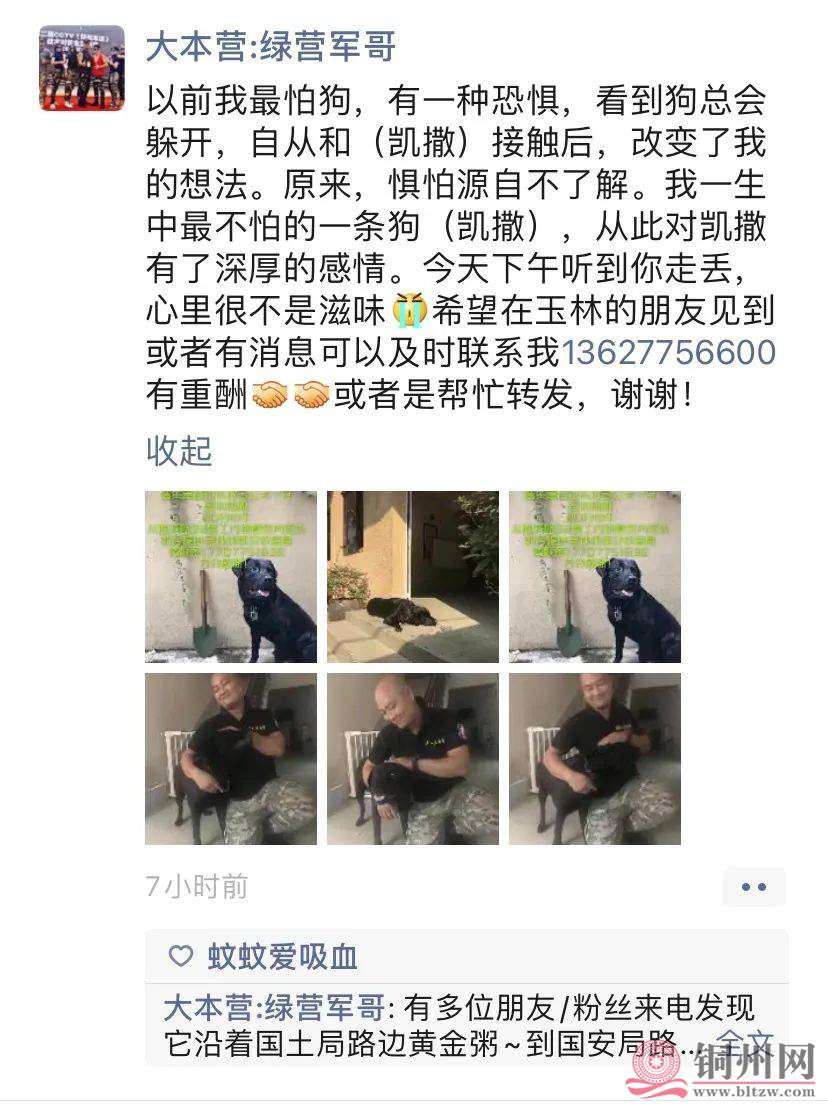
Task: Tap the heart like icon
Action: [181, 956]
